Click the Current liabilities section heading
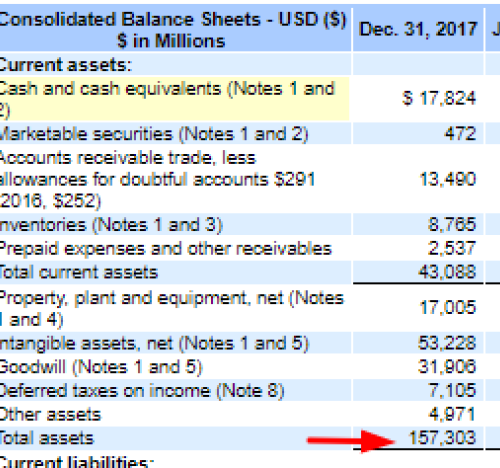500x468 pixels. coord(77,462)
